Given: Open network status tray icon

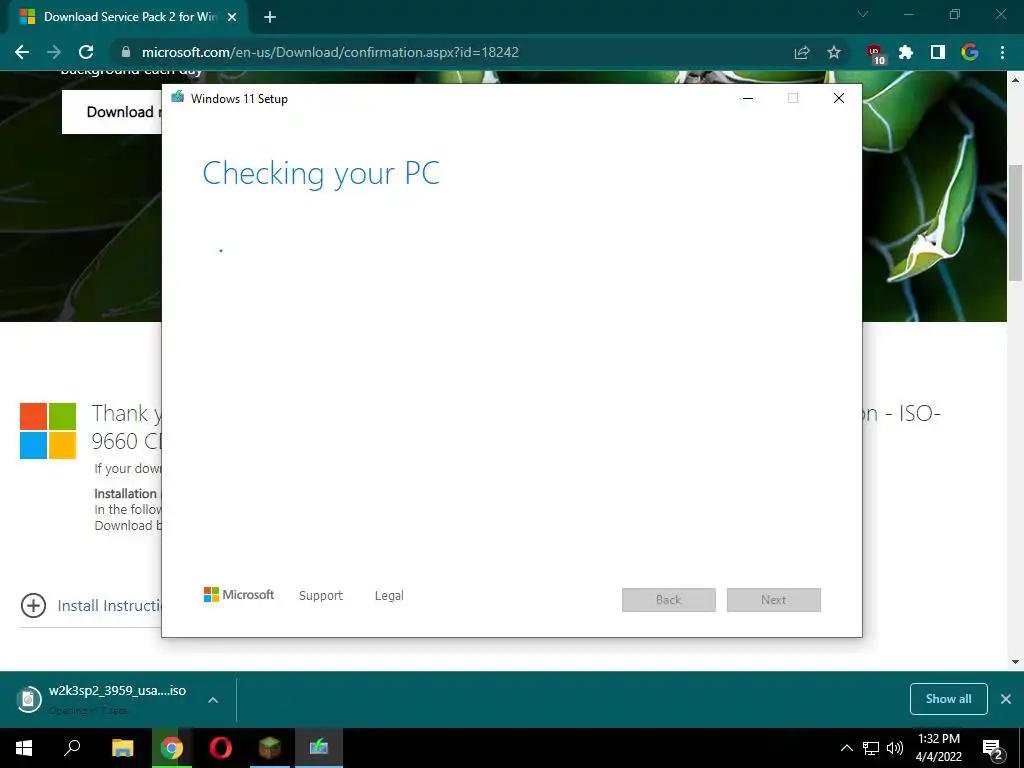Looking at the screenshot, I should pyautogui.click(x=871, y=748).
